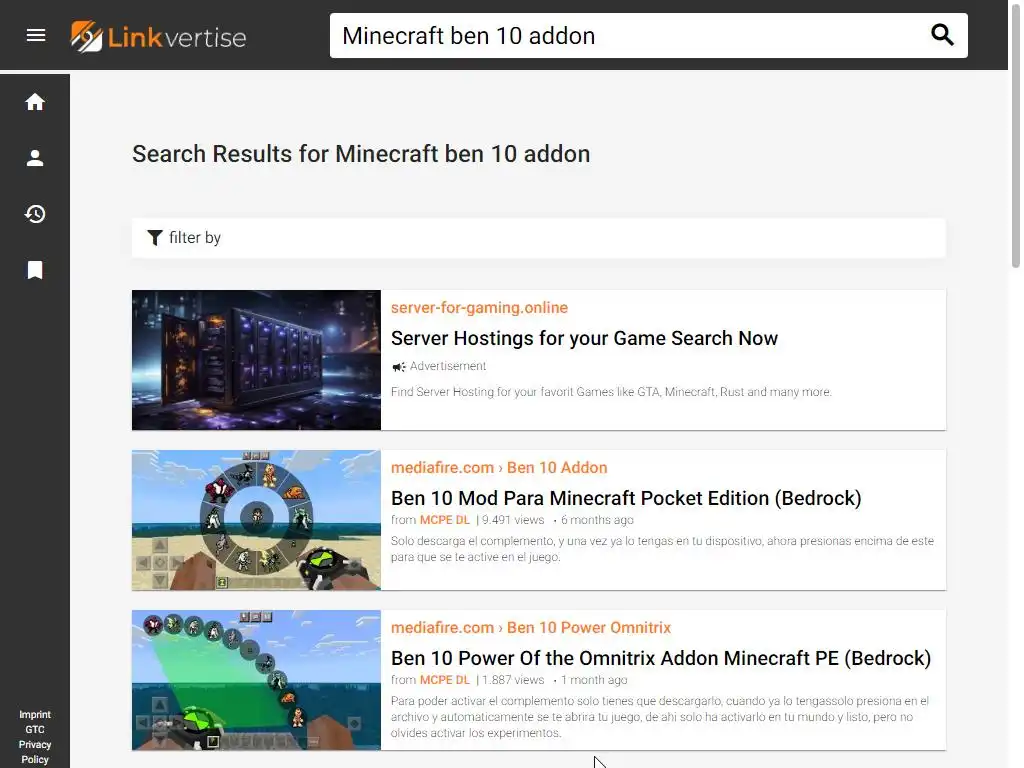The height and width of the screenshot is (768, 1024).
Task: Click the page vertical scrollbar
Action: click(1016, 137)
